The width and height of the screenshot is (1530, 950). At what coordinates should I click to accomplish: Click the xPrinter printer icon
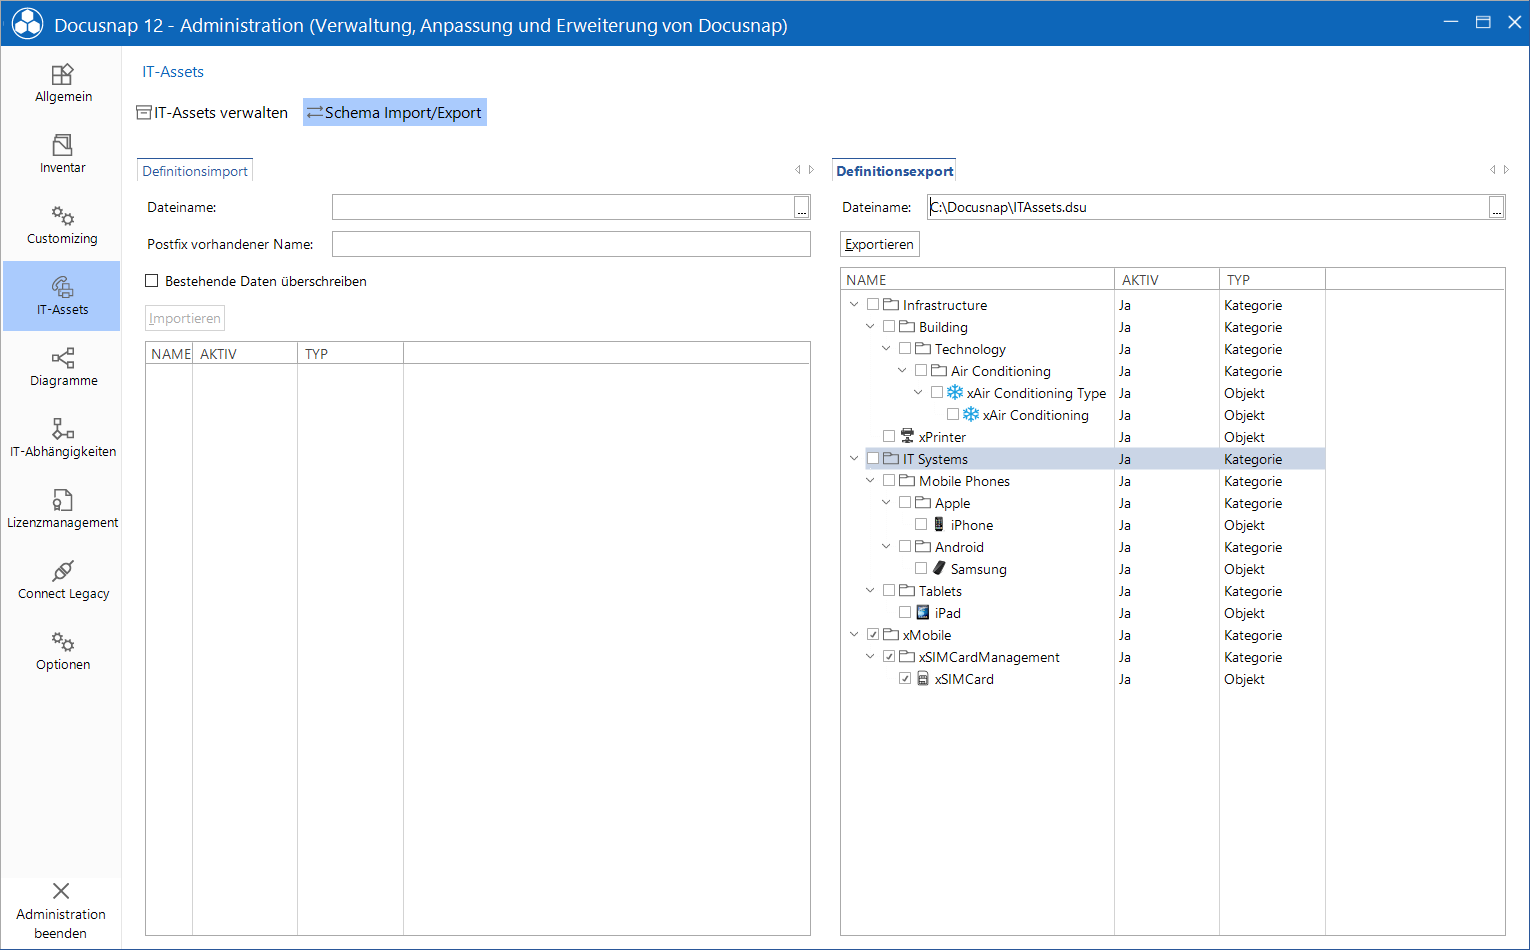(x=907, y=436)
